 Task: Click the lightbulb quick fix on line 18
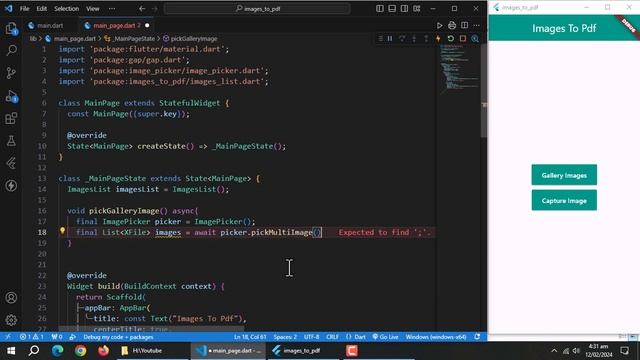[x=62, y=231]
